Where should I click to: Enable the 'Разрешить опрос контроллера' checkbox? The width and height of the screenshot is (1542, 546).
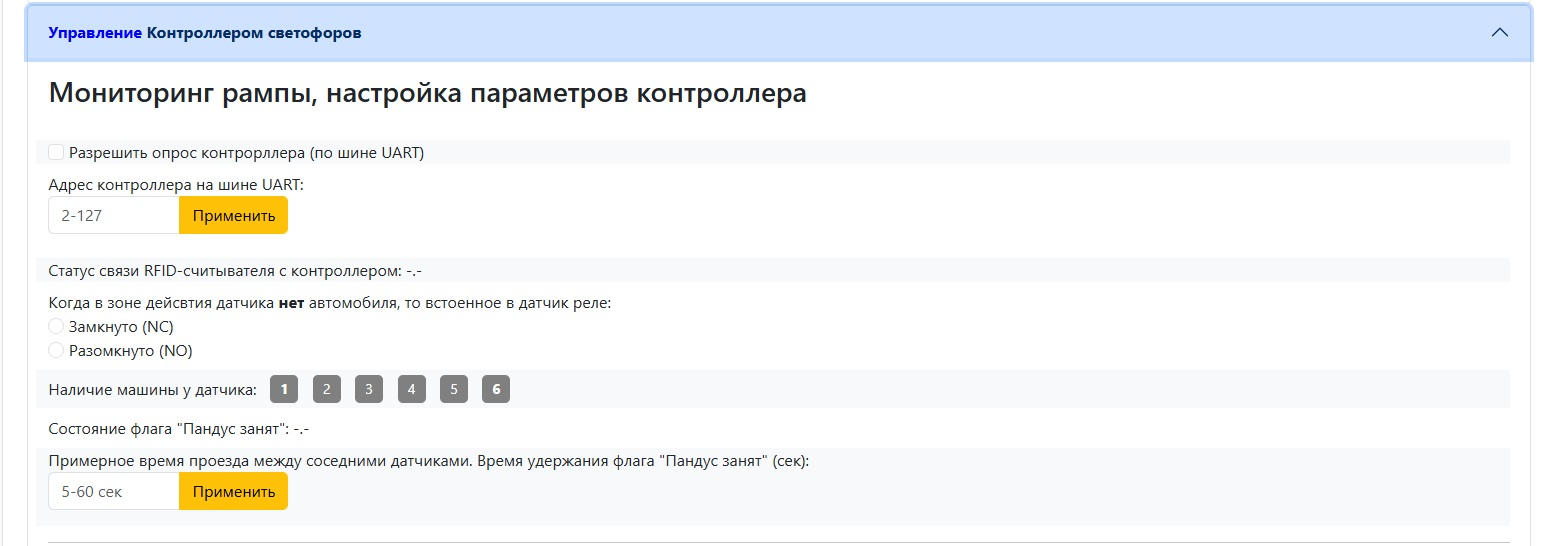[x=57, y=152]
